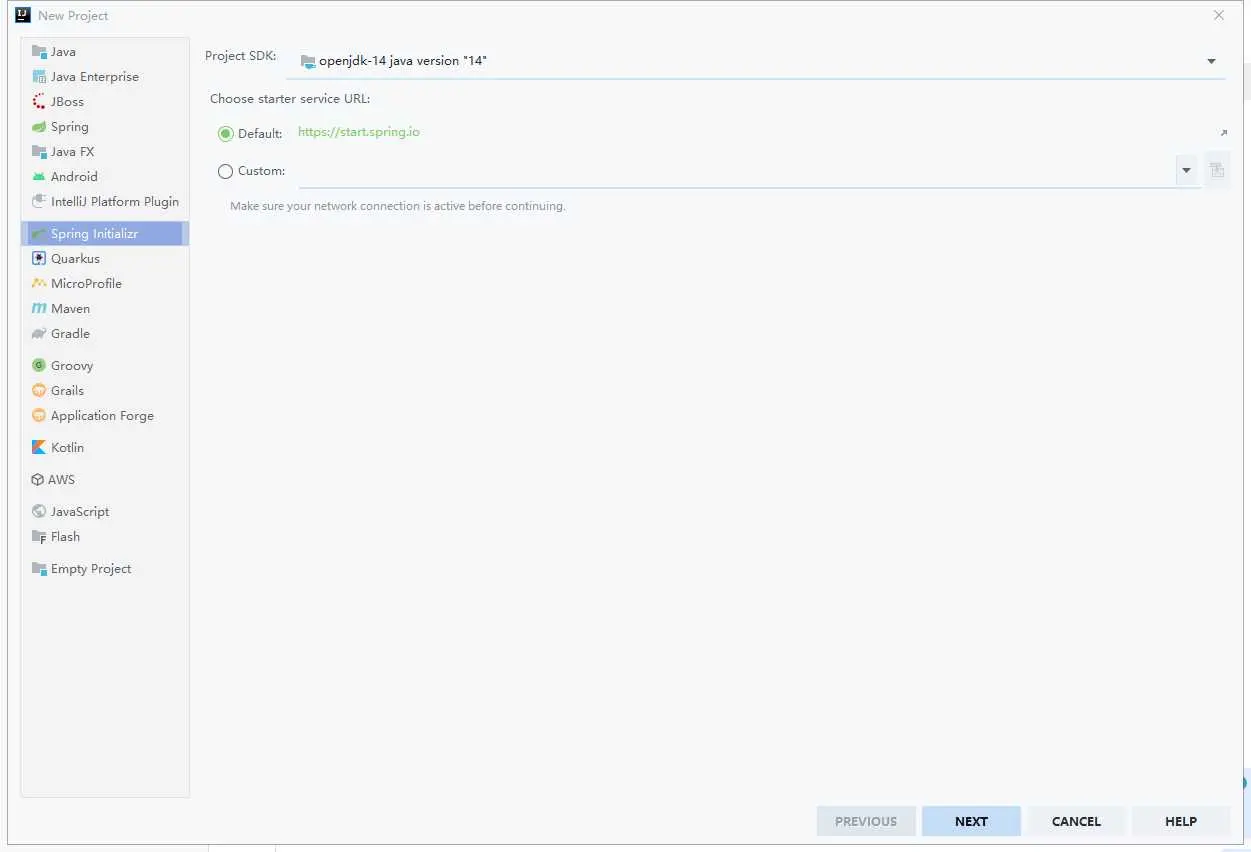Click the Grails orange icon
The width and height of the screenshot is (1251, 852).
[39, 391]
